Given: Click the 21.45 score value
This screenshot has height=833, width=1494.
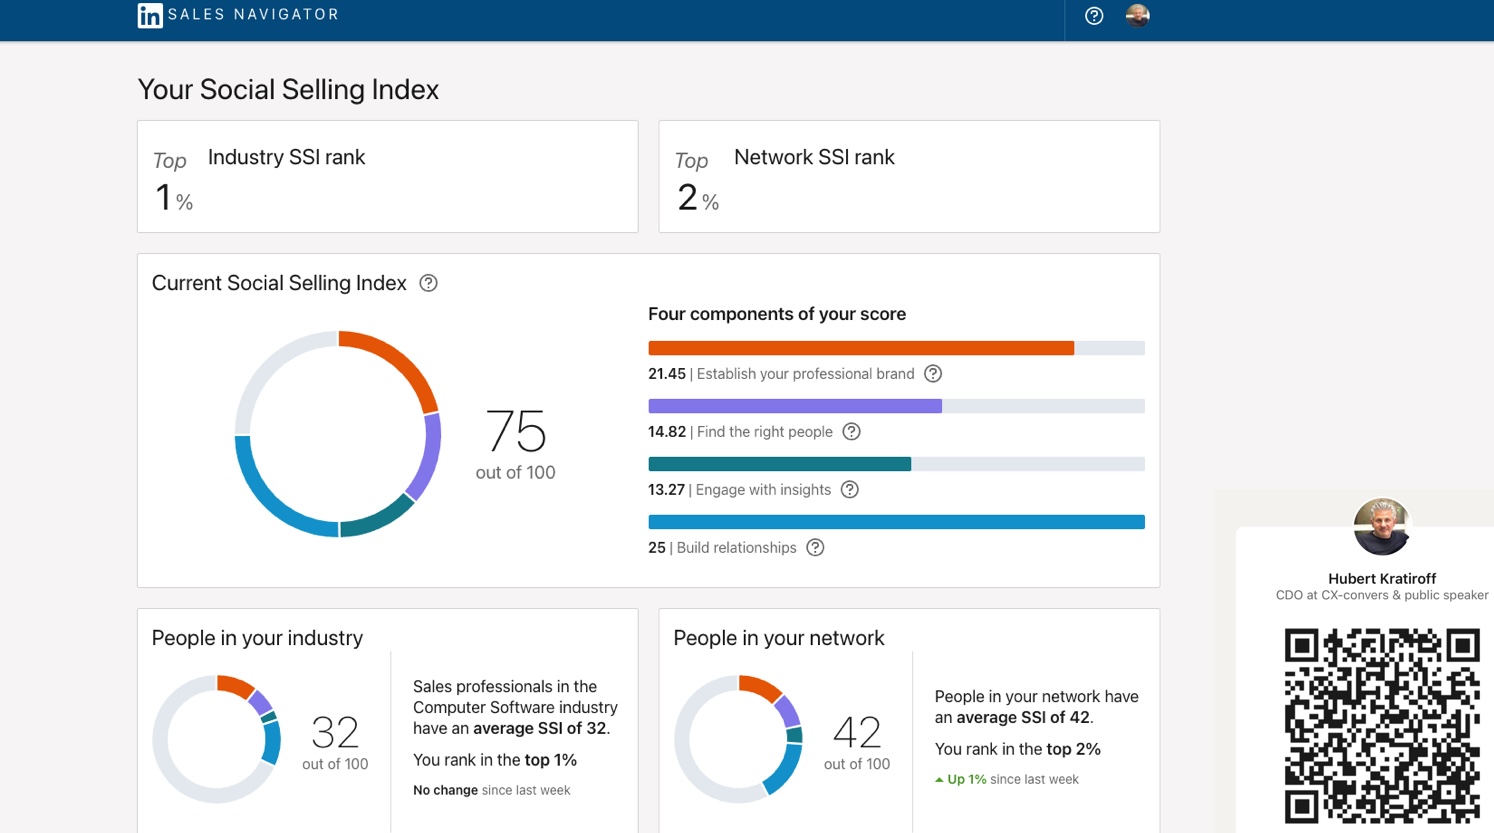Looking at the screenshot, I should 667,374.
